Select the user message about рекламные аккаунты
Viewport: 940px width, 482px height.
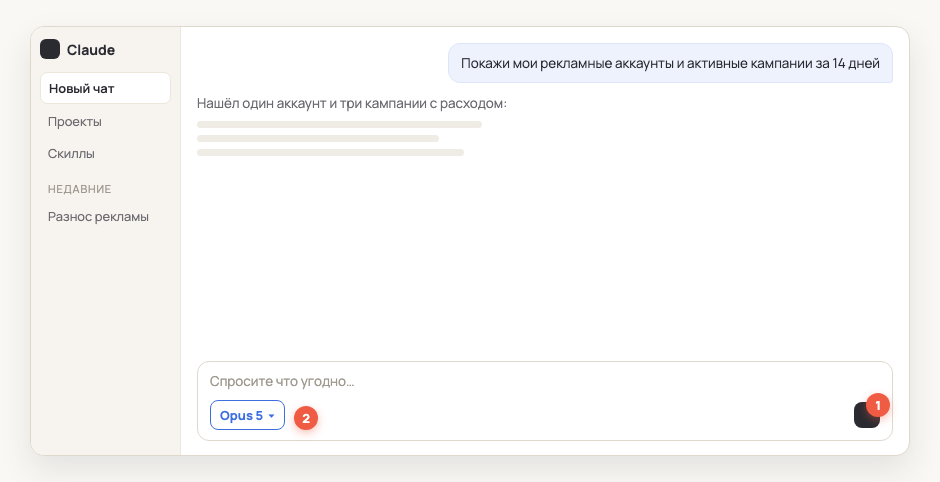pos(670,63)
